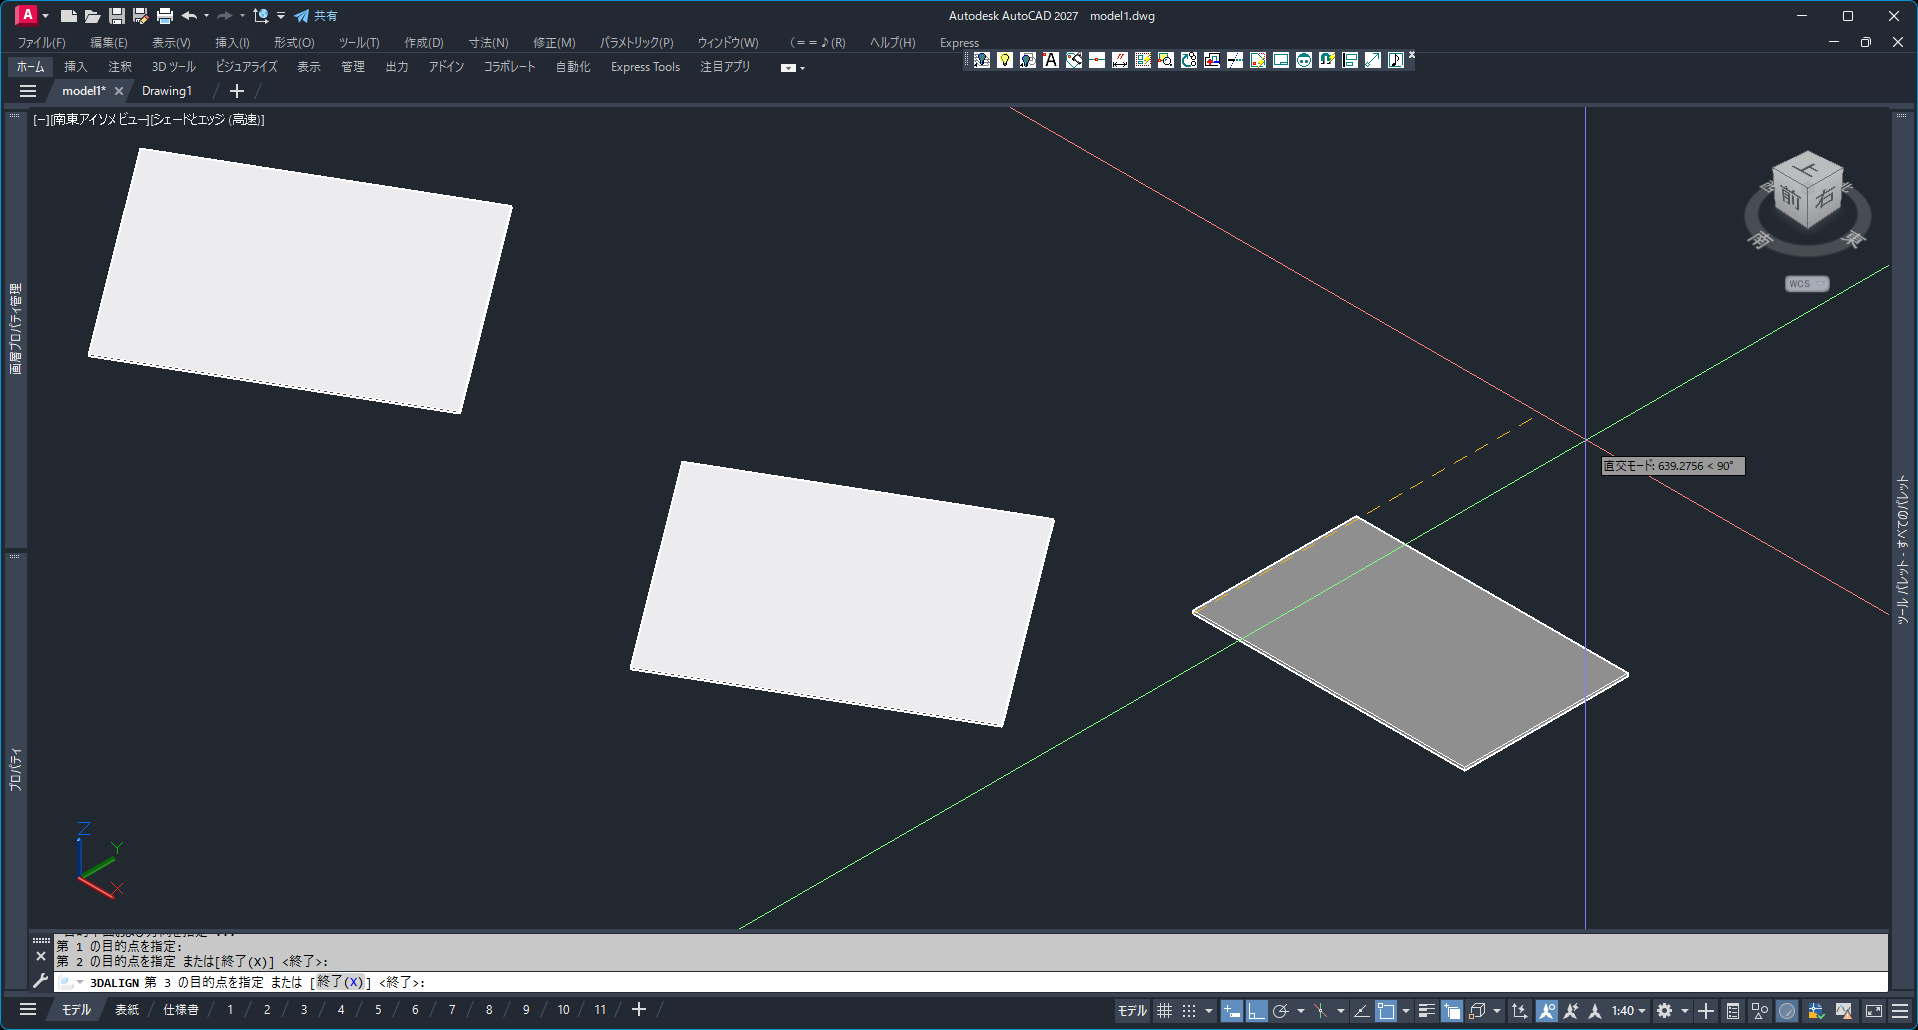Toggle dynamic input in status bar

[1232, 1011]
